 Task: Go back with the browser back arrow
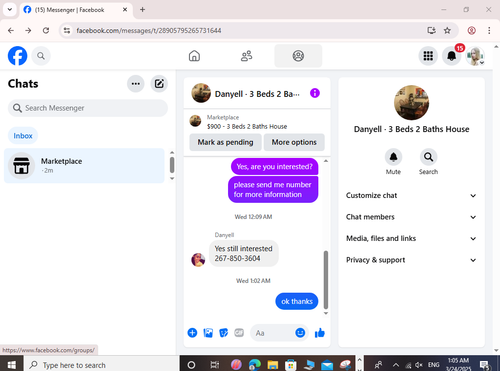11,30
